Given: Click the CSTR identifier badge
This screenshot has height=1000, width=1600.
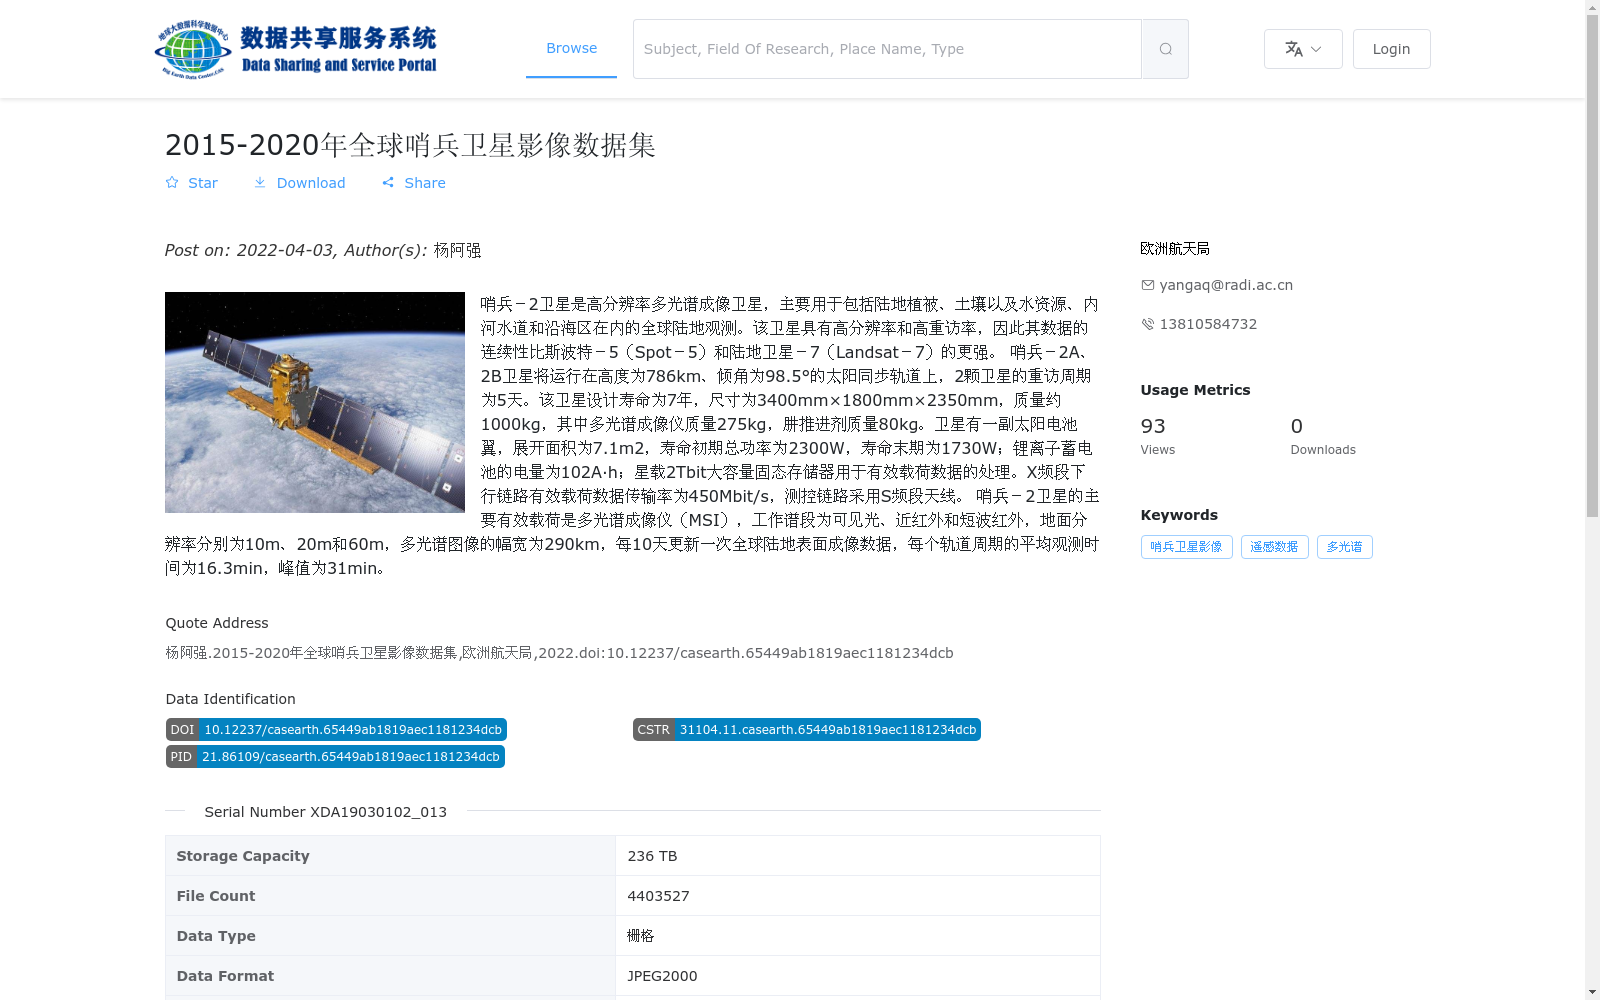Looking at the screenshot, I should coord(806,730).
